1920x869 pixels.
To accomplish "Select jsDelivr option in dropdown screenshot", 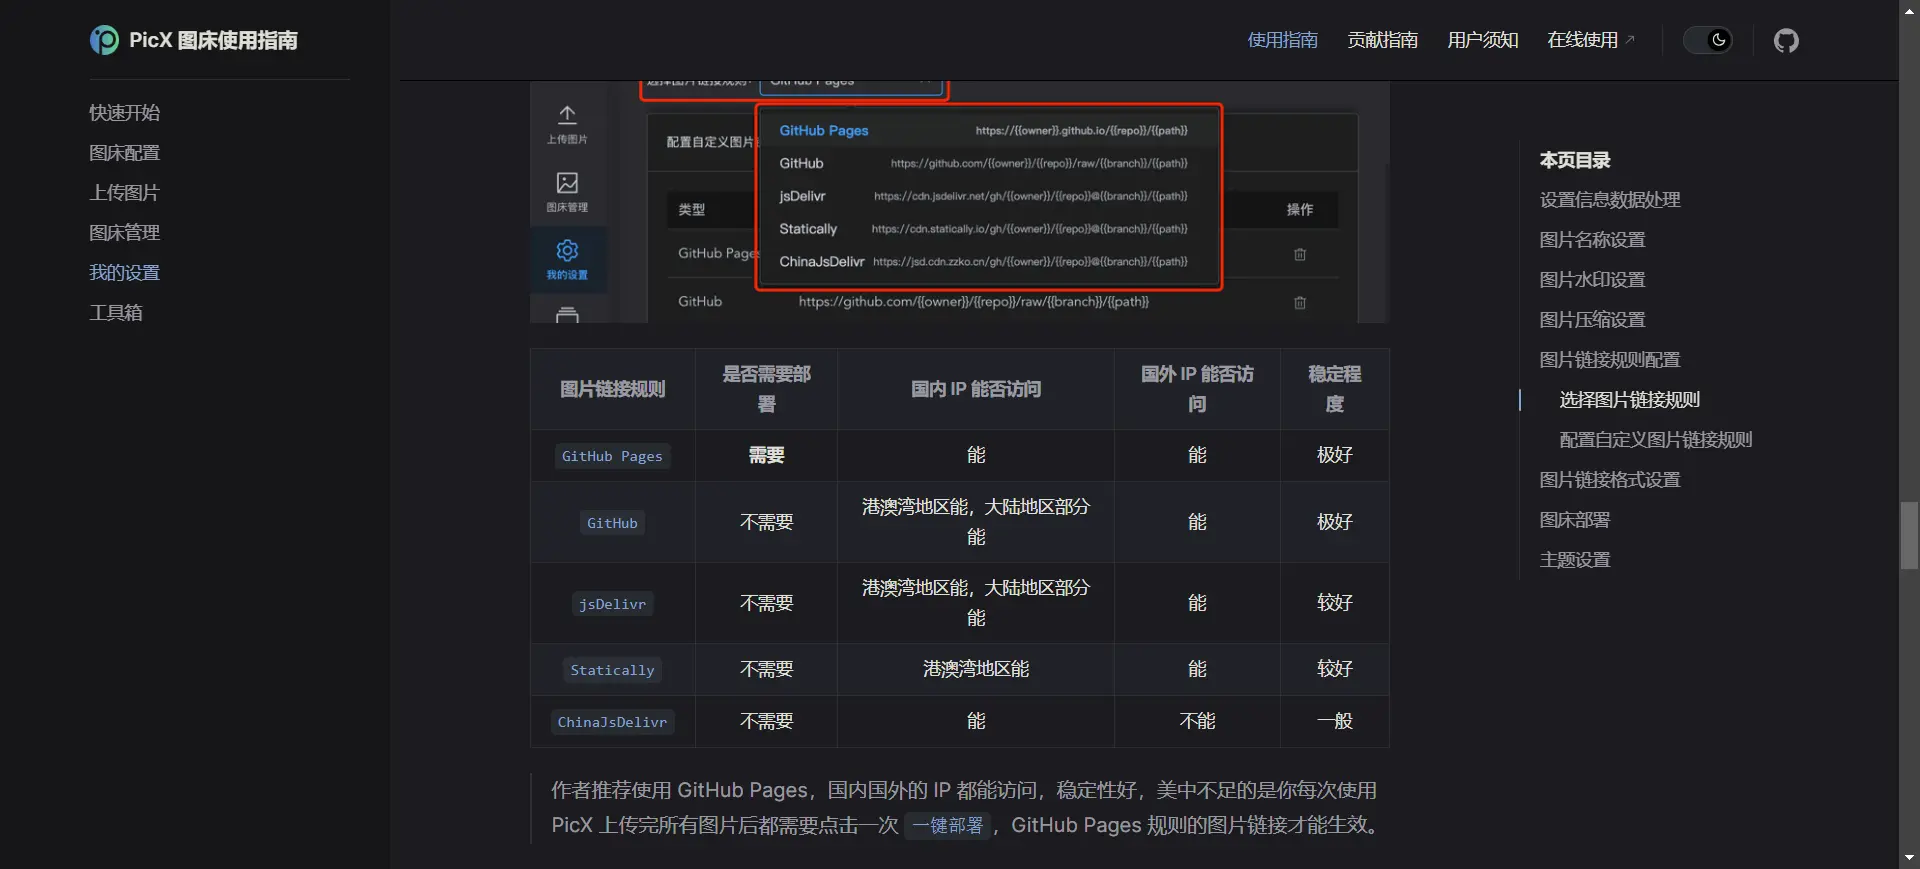I will coord(988,196).
